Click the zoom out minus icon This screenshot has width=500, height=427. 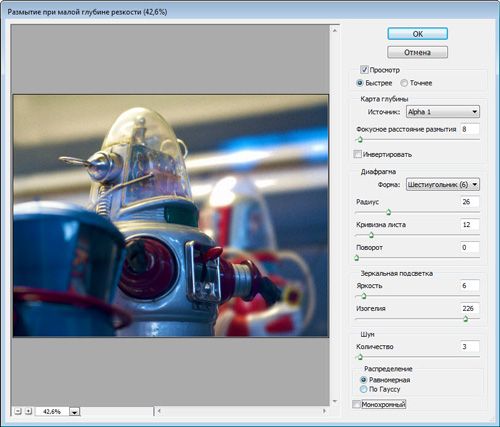click(x=18, y=411)
